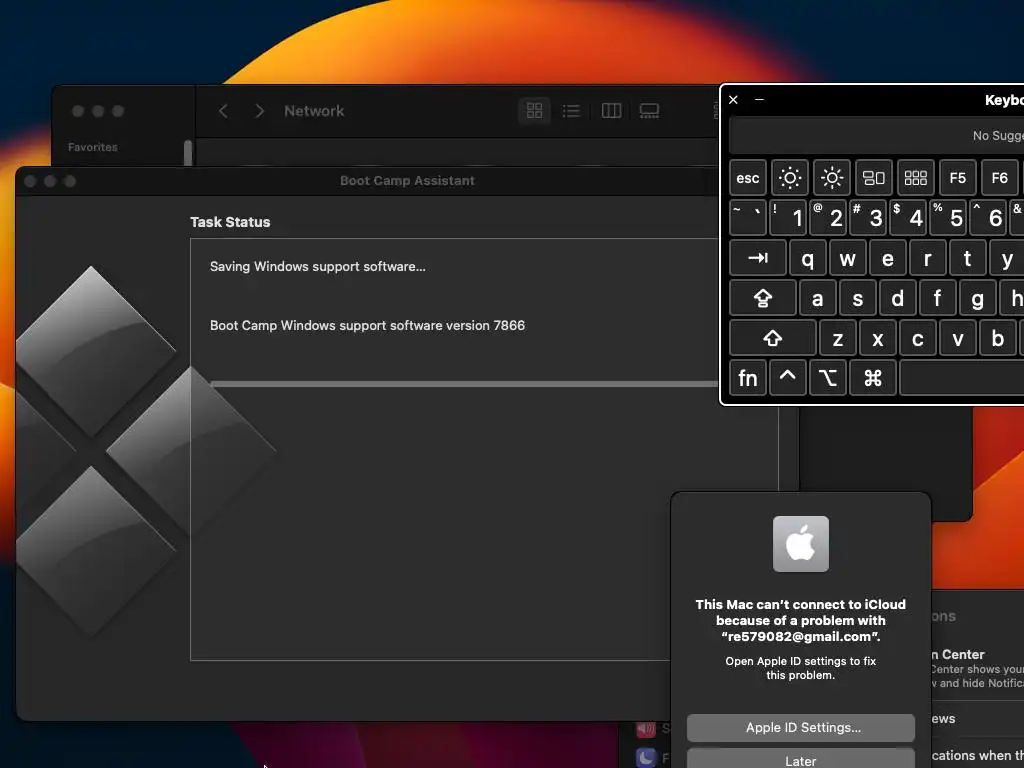Tap the s key
The width and height of the screenshot is (1024, 768).
point(857,298)
